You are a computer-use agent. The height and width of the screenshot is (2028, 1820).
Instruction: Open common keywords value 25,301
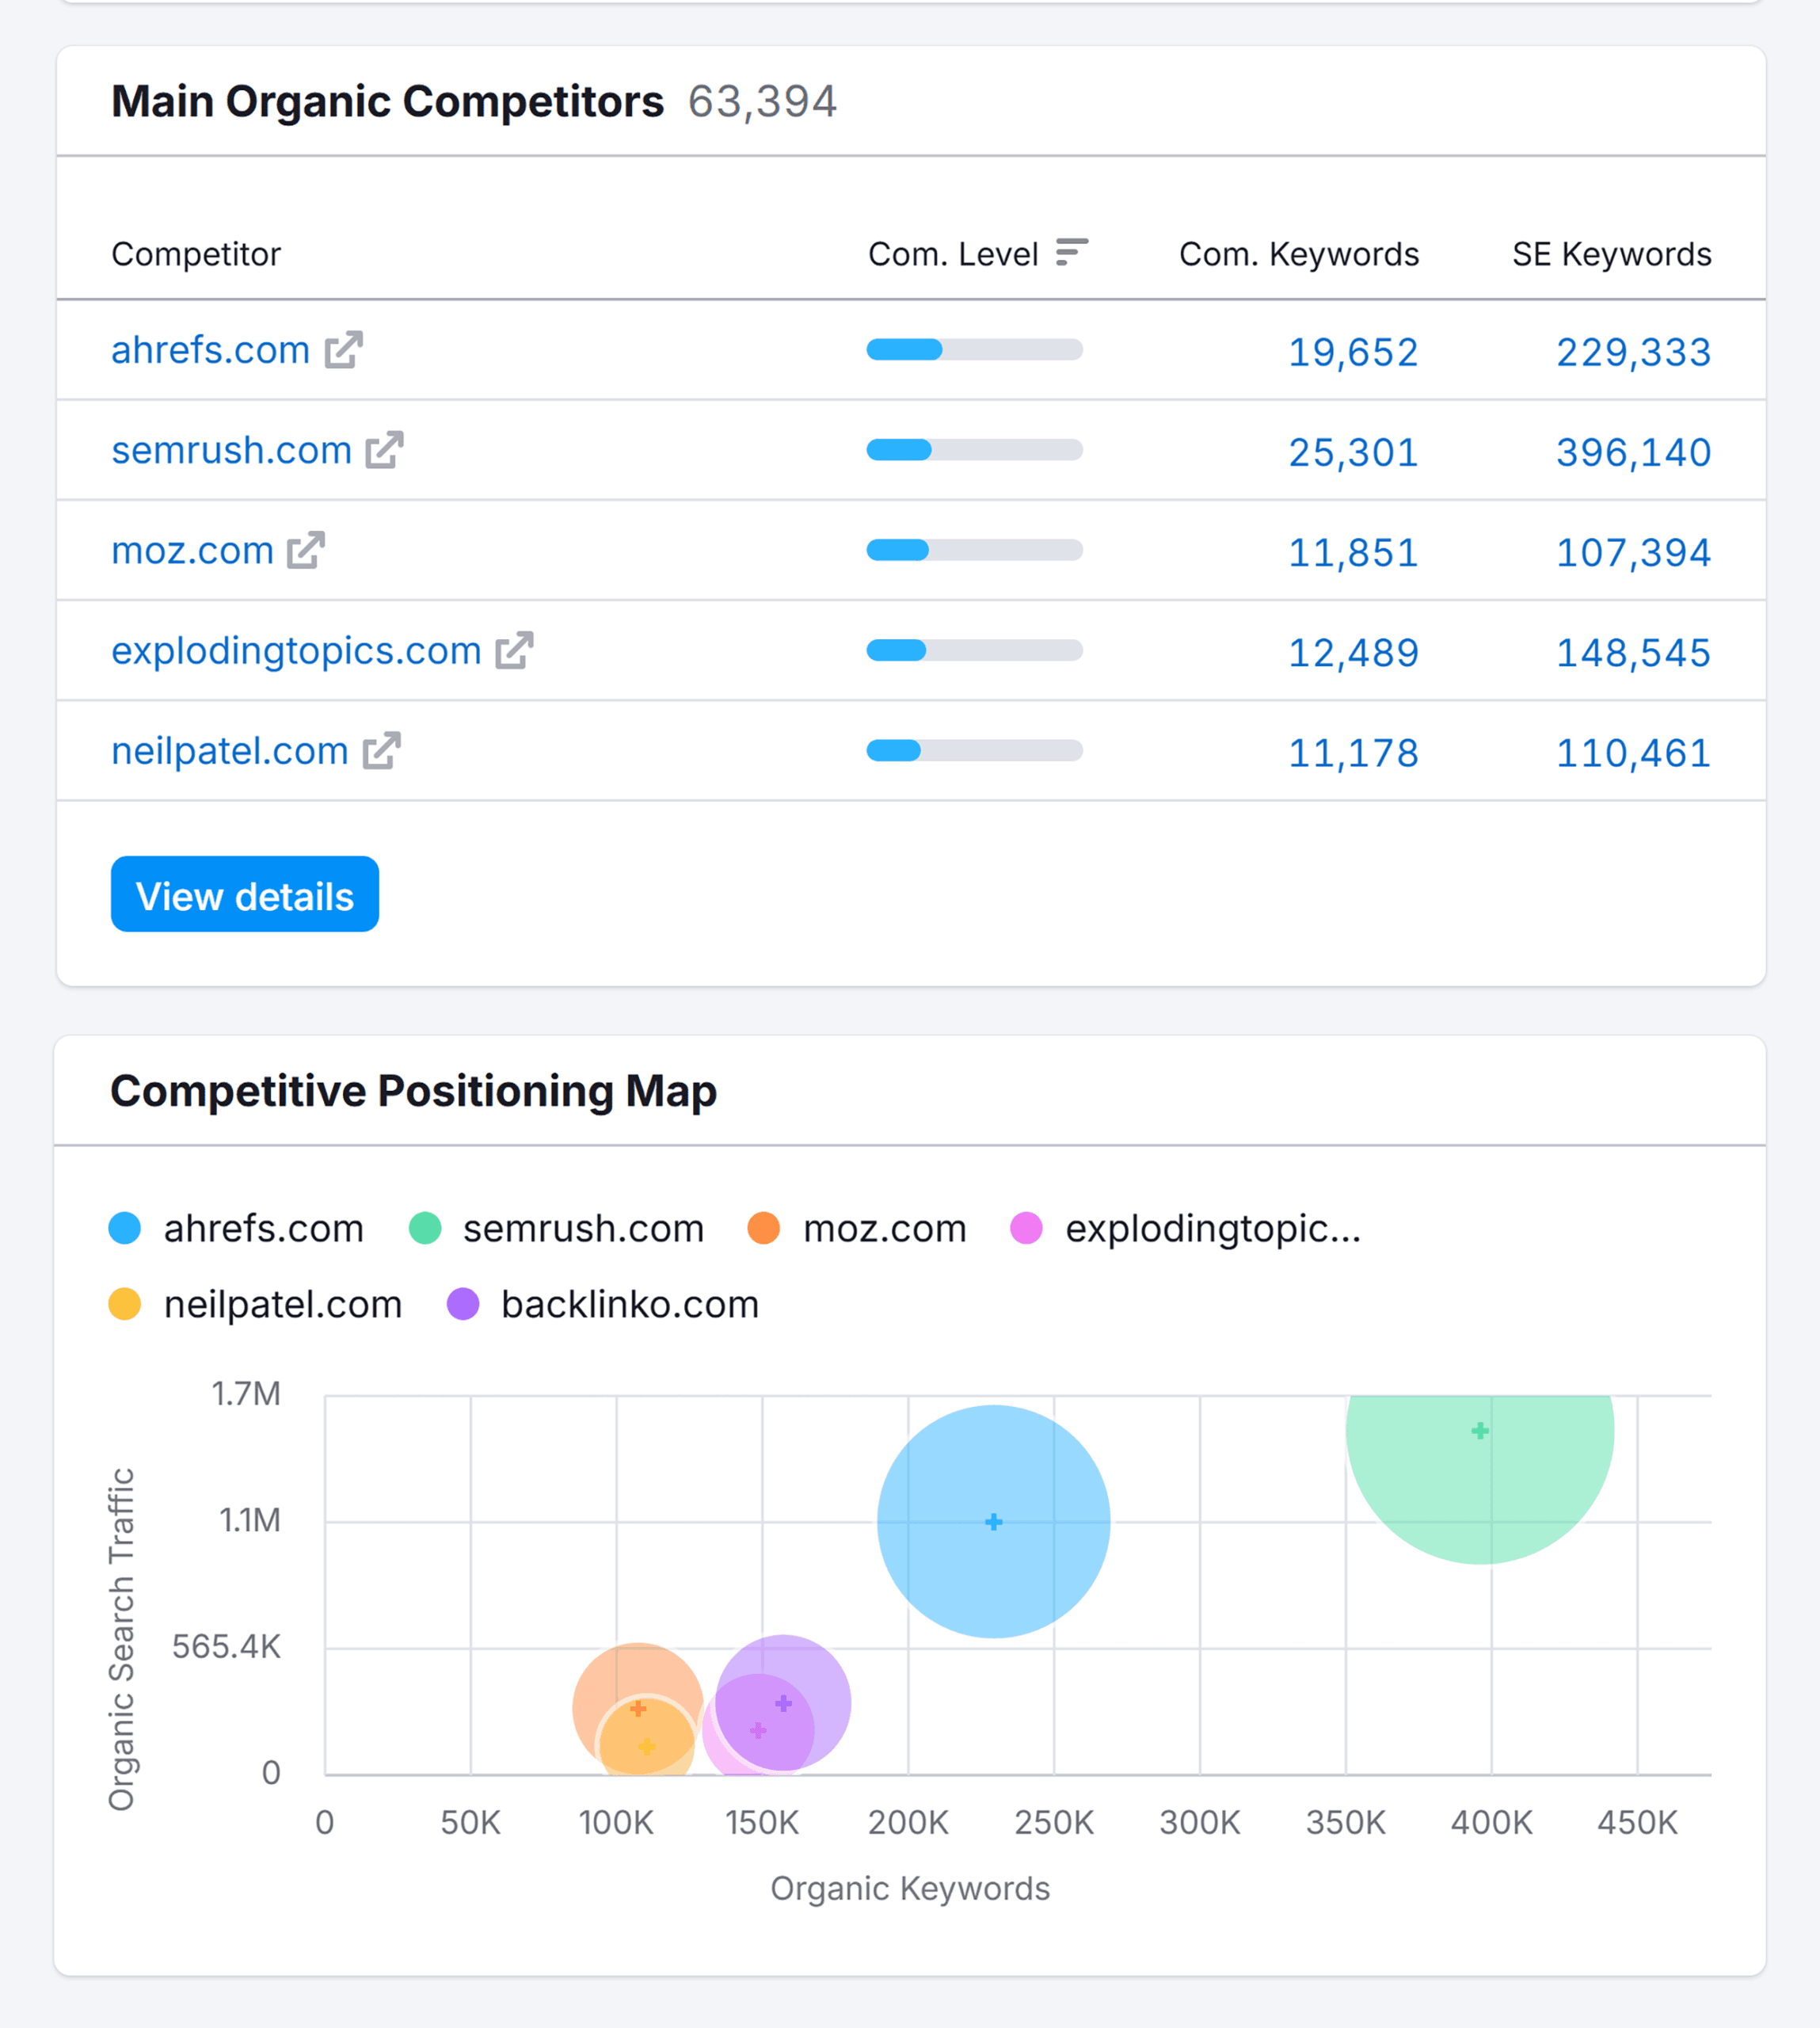pos(1353,452)
